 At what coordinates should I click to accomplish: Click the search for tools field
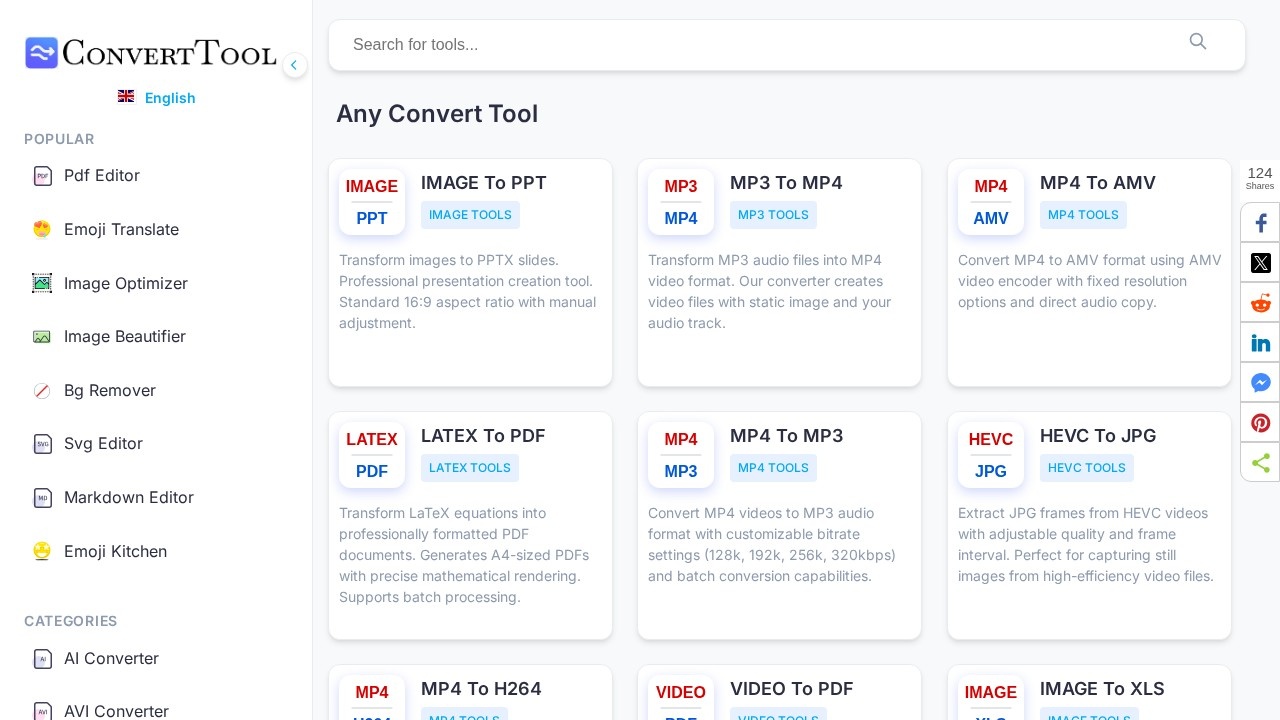(760, 45)
